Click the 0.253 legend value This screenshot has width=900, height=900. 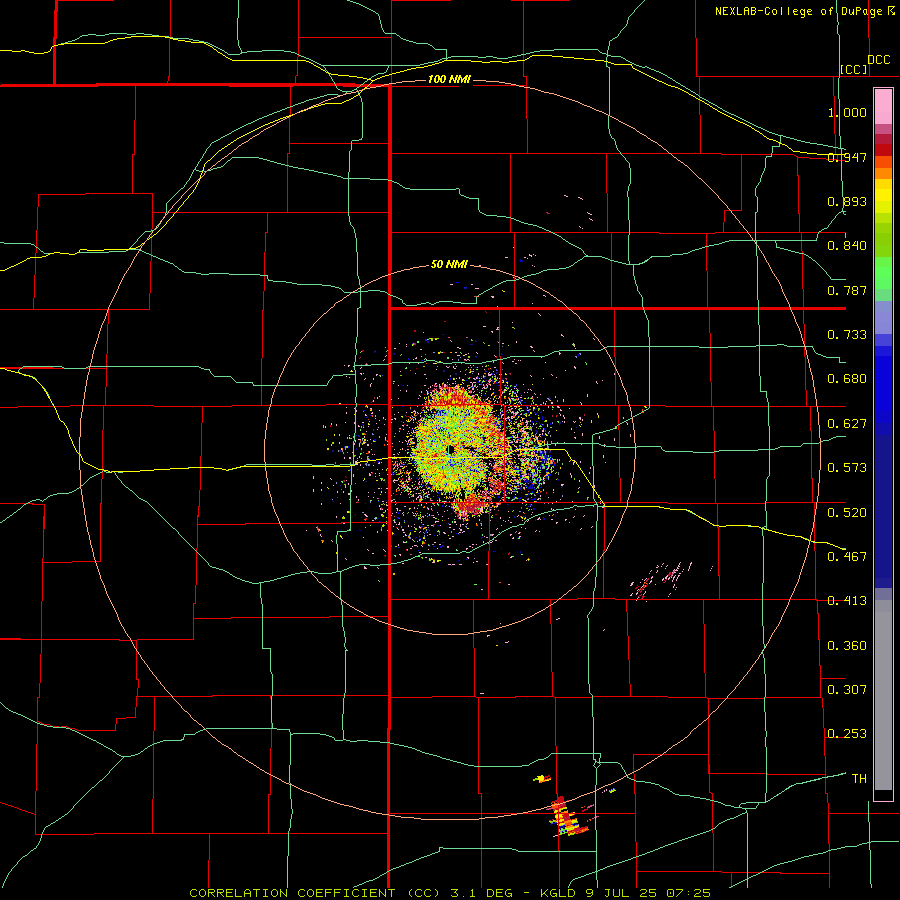pos(847,734)
